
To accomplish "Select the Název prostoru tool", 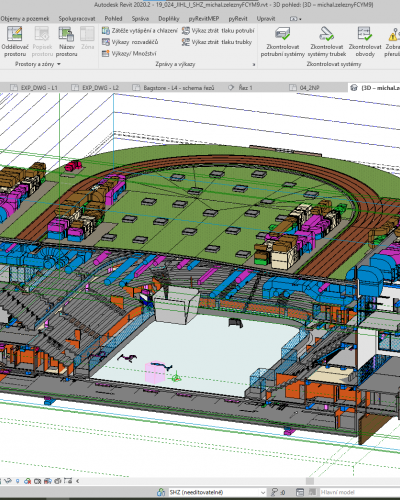I will 66,41.
